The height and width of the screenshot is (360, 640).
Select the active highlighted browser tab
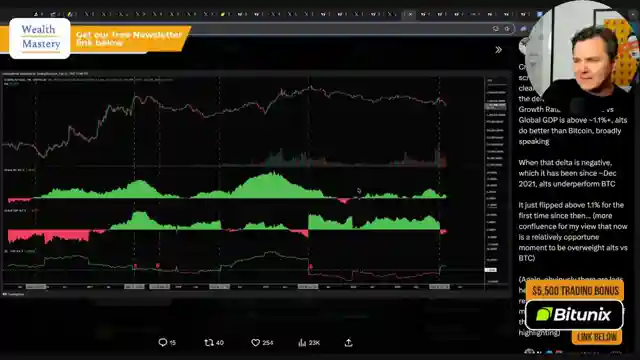pos(409,14)
